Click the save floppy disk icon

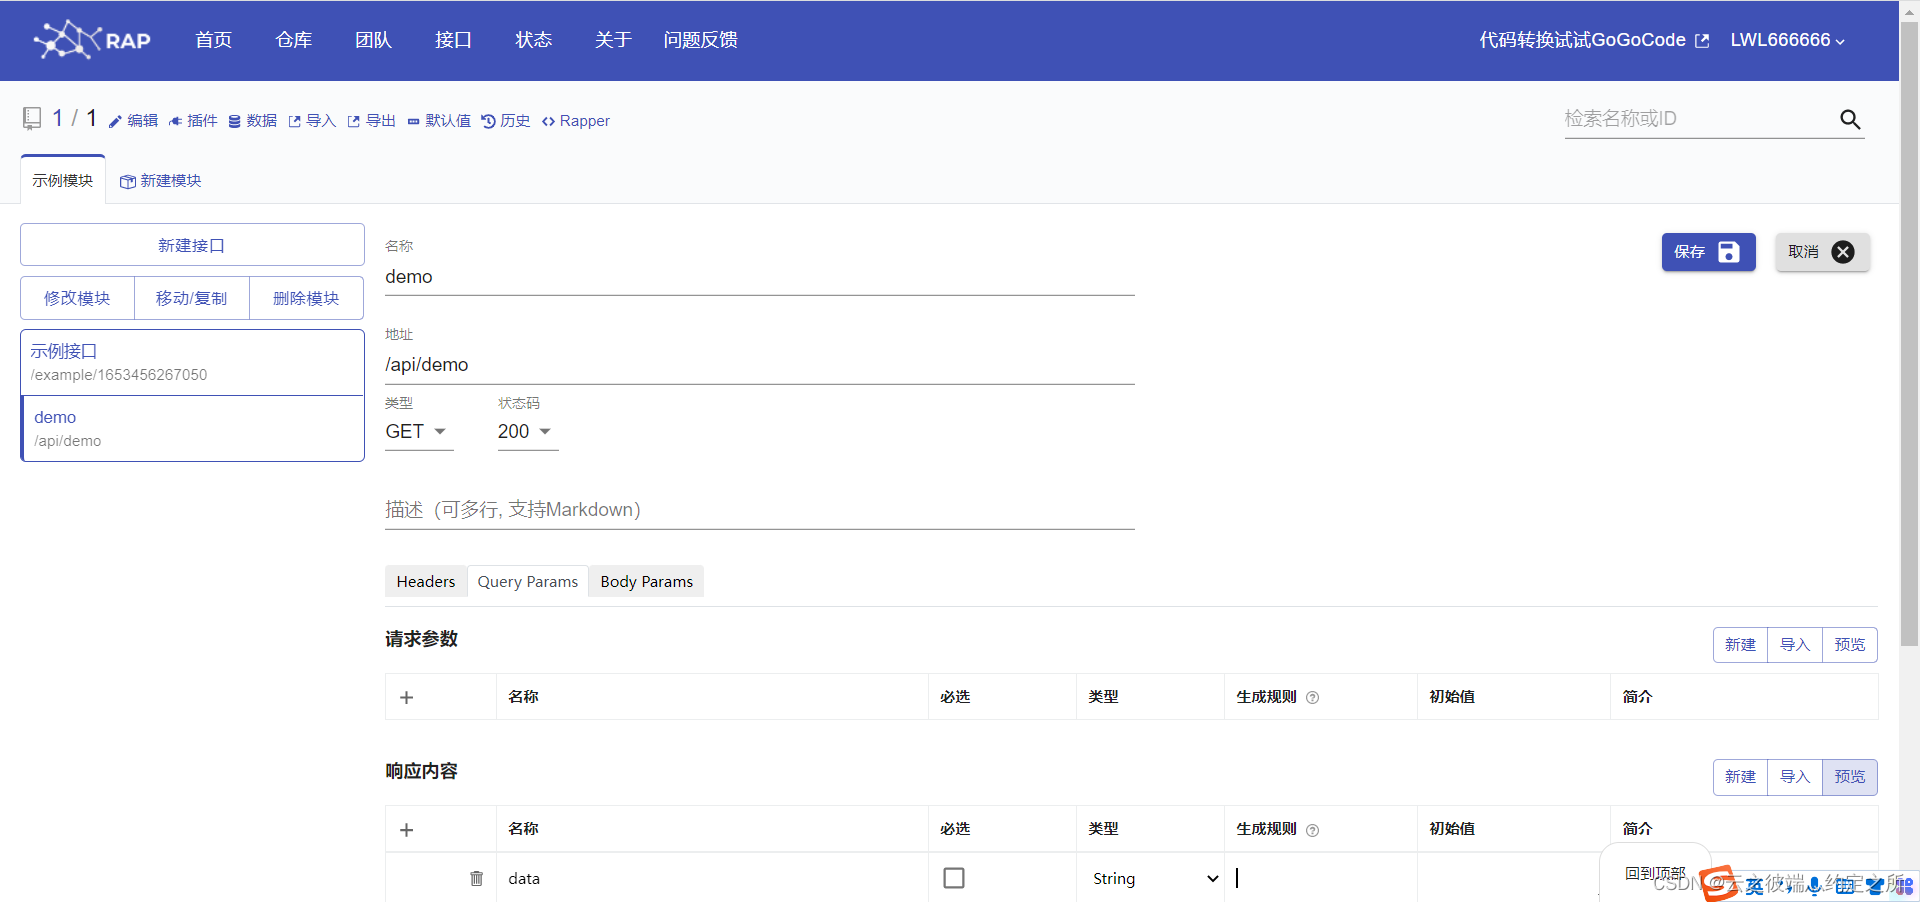1729,252
